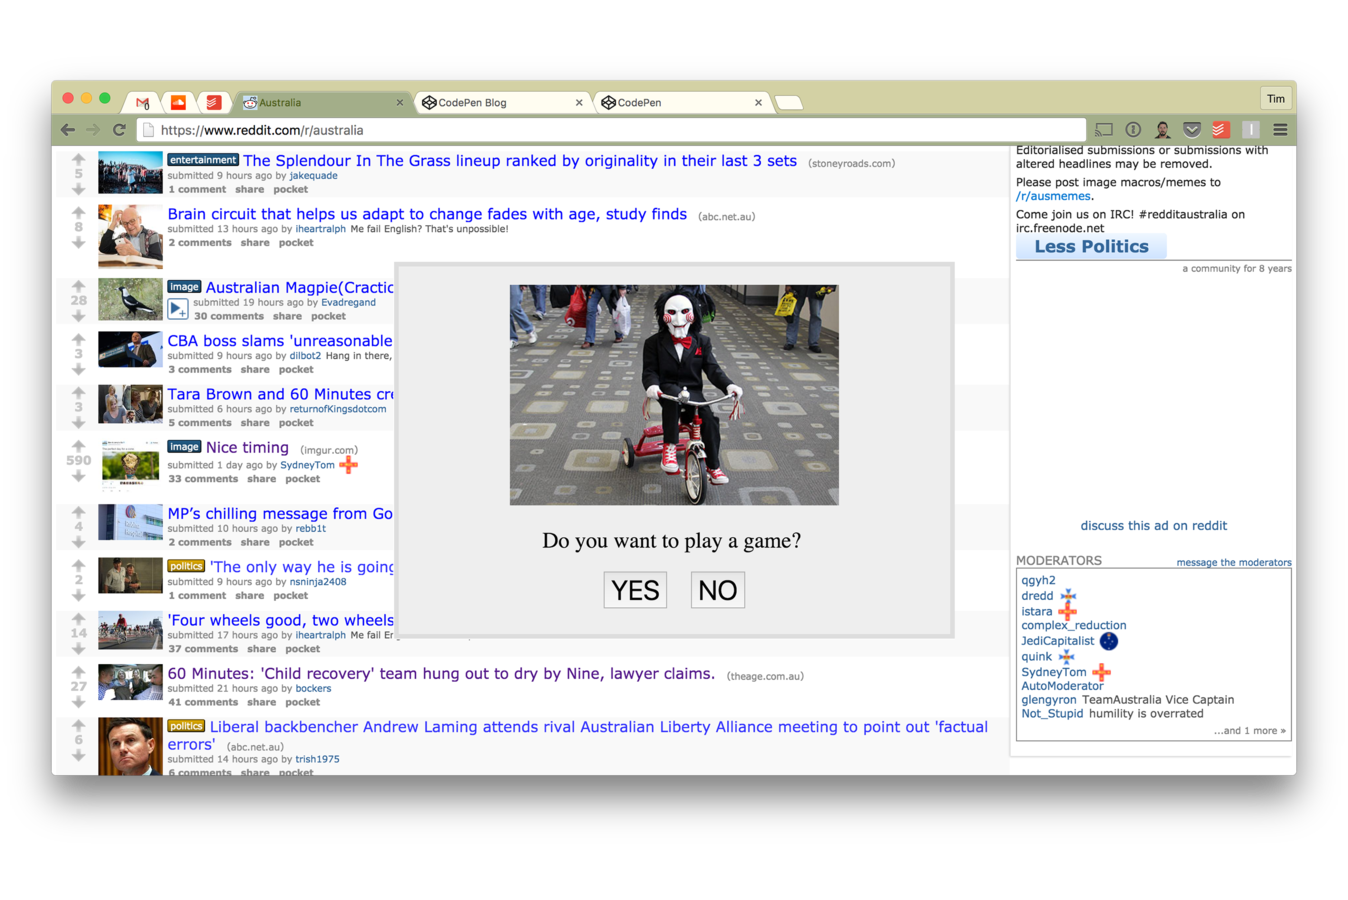1348x900 pixels.
Task: Click the theage.com.au domain link
Action: pyautogui.click(x=765, y=677)
